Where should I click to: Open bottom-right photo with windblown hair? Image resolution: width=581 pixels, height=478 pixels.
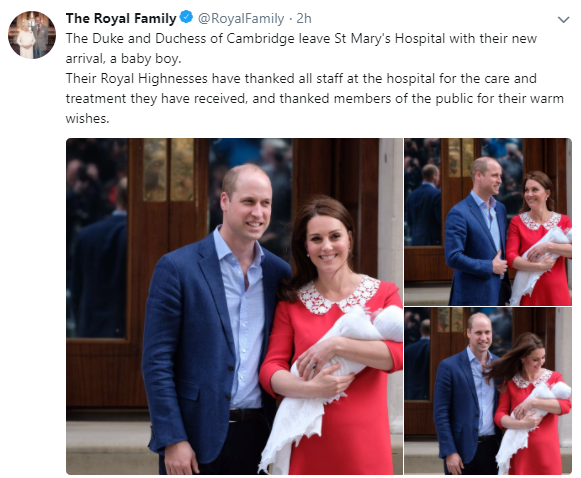(488, 391)
